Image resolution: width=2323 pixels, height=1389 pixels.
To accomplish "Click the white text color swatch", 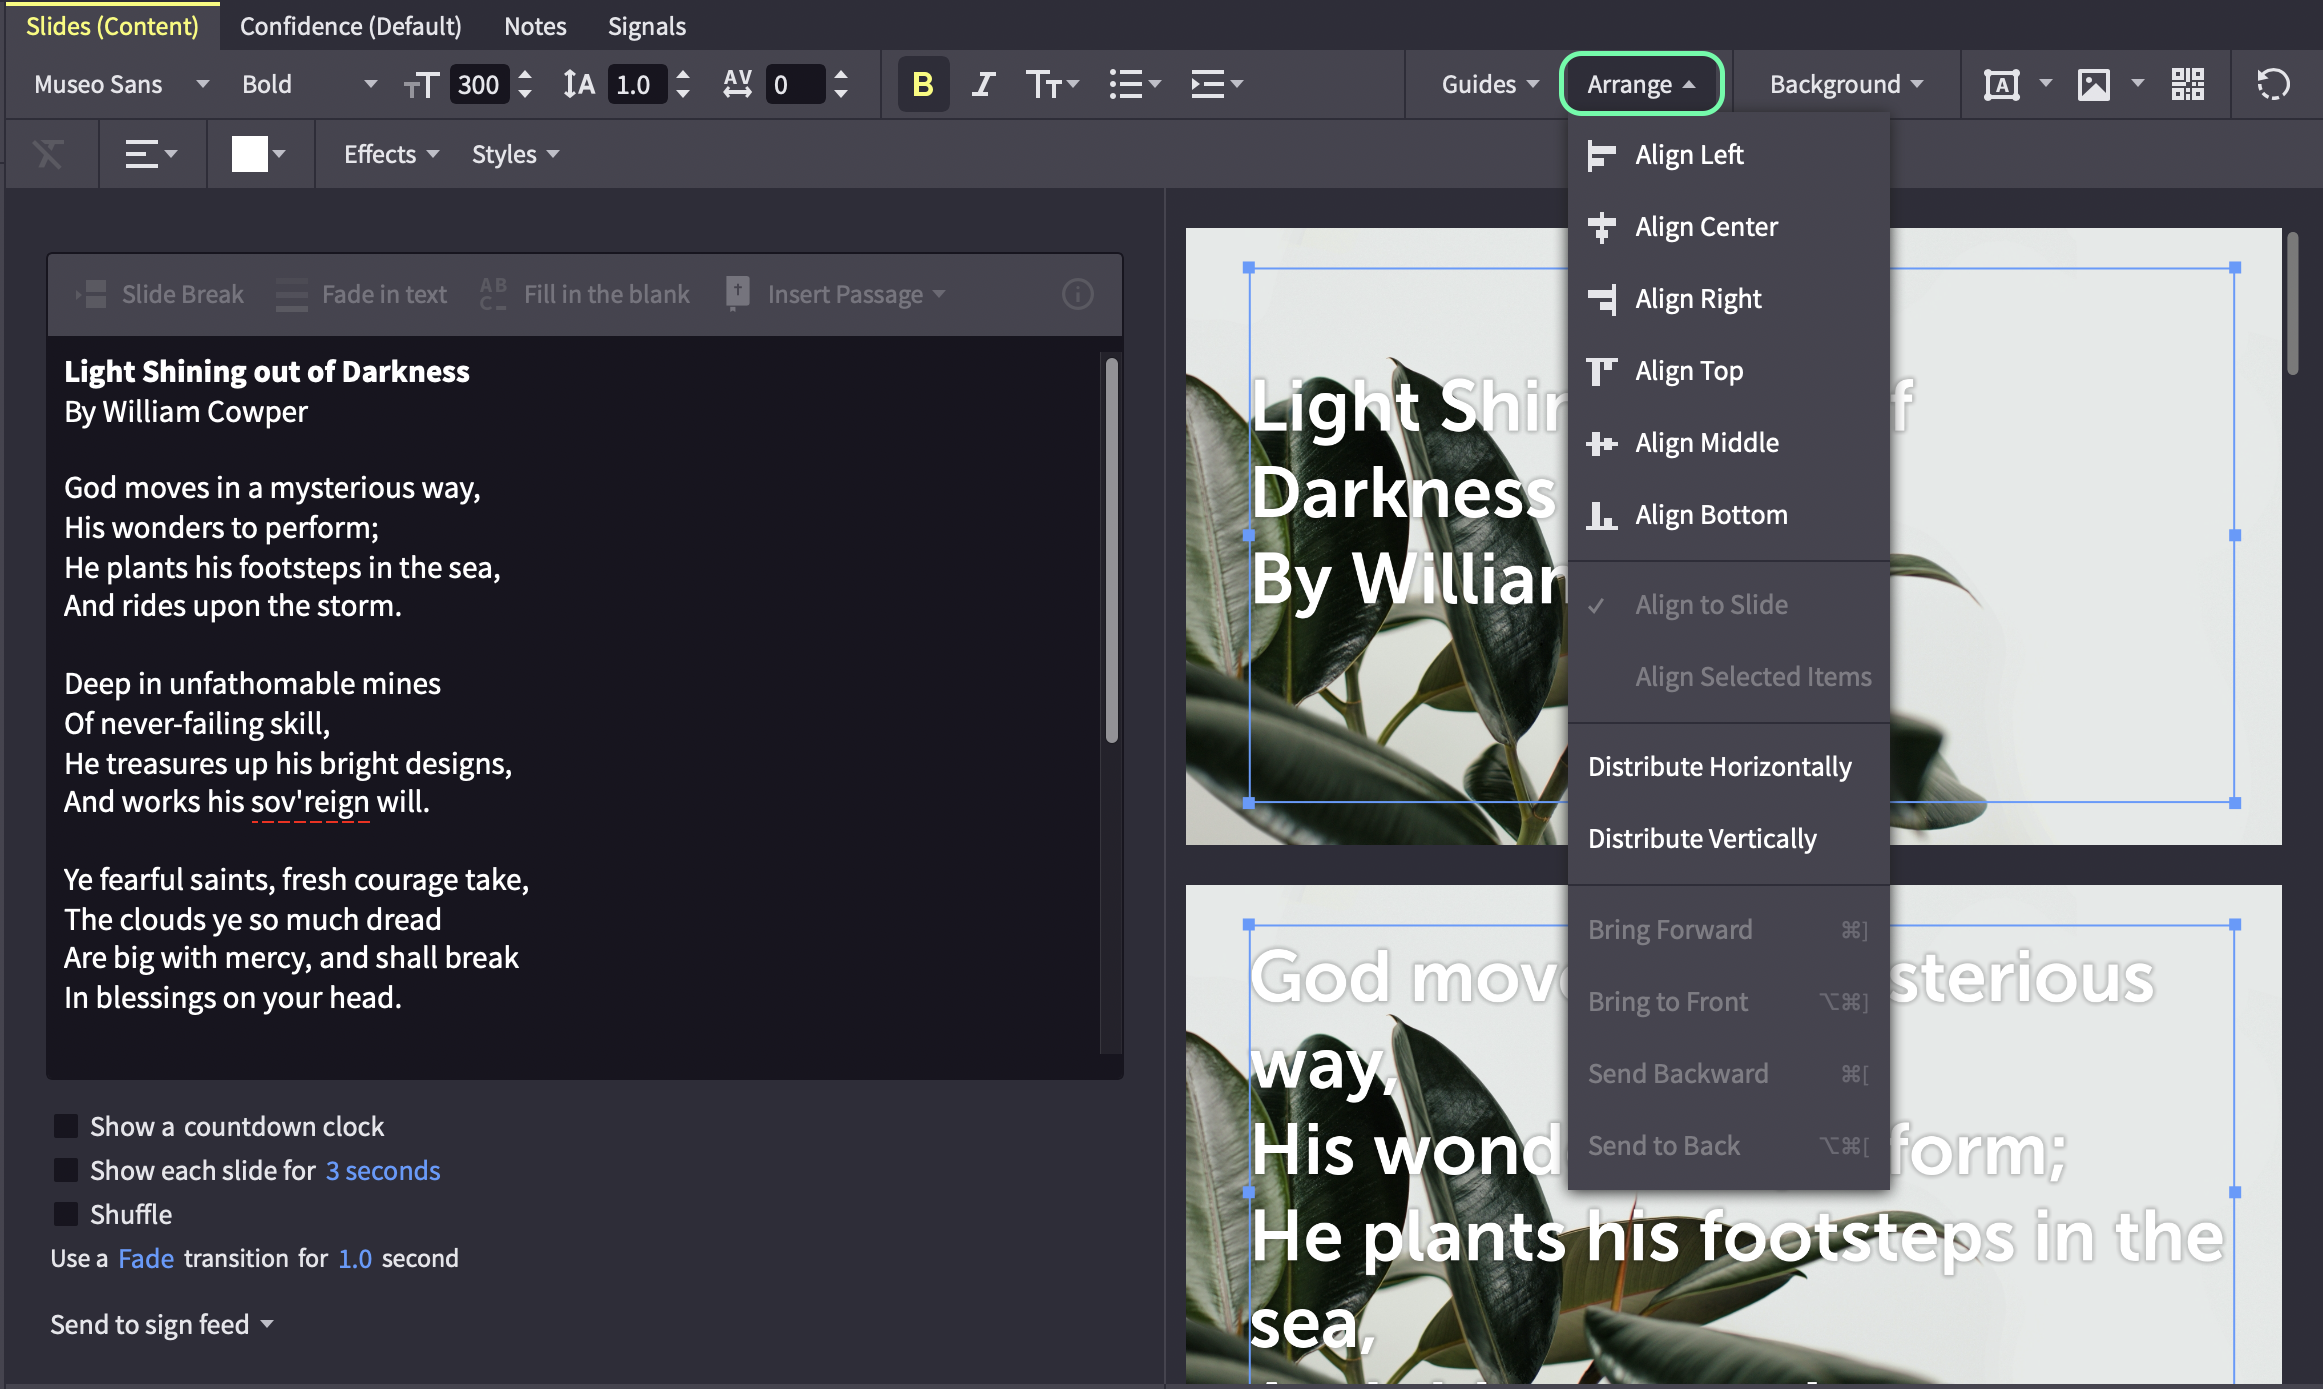I will 249,155.
